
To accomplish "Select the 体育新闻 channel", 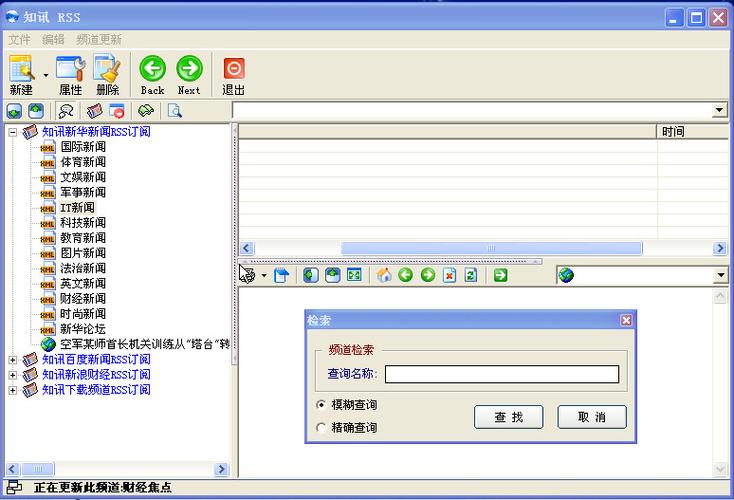I will pos(83,162).
